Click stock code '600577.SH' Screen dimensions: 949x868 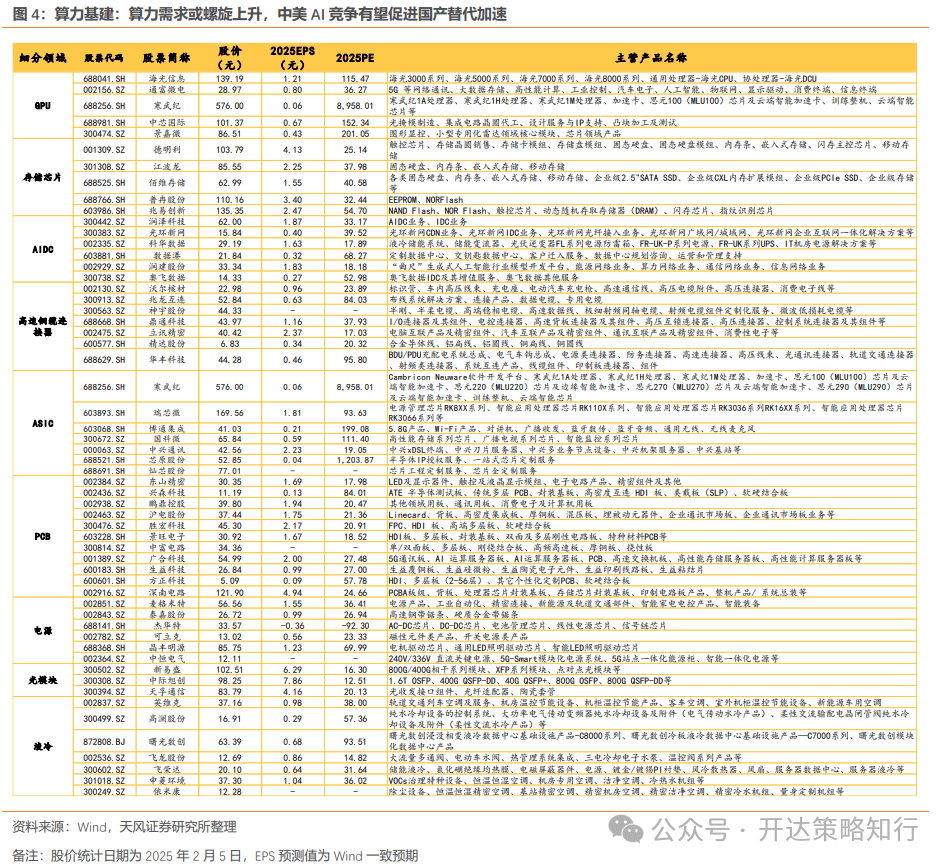104,344
